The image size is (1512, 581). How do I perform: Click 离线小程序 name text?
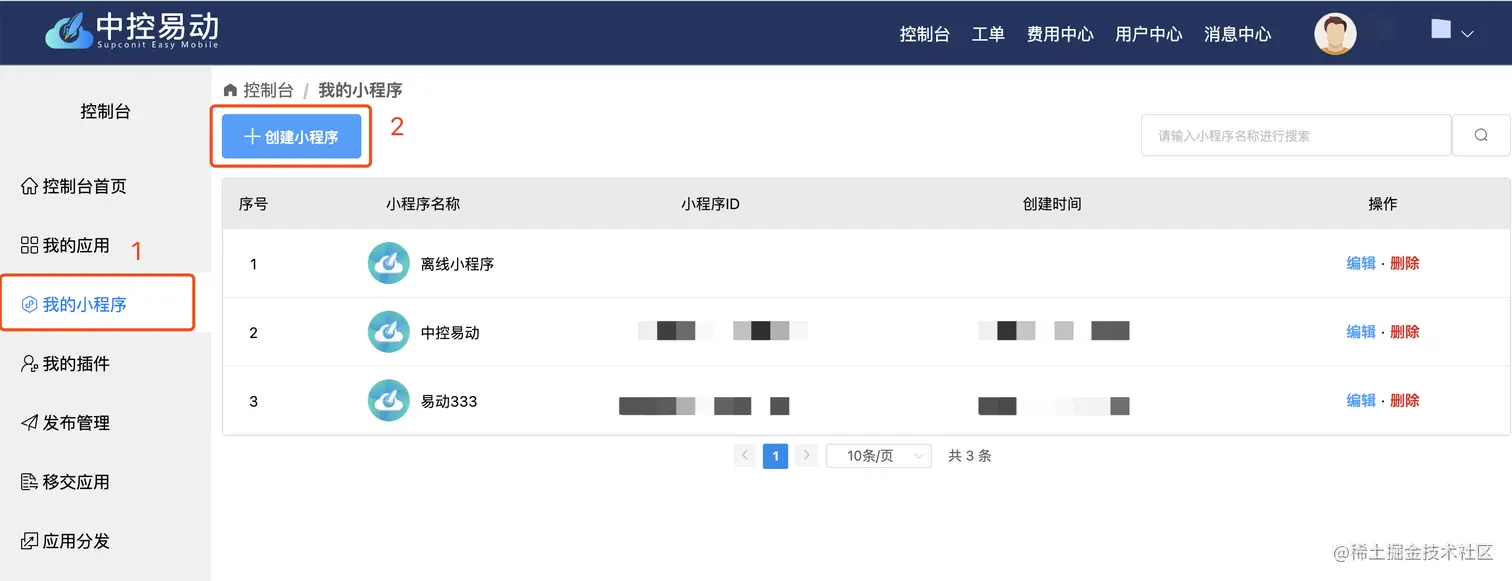click(457, 264)
